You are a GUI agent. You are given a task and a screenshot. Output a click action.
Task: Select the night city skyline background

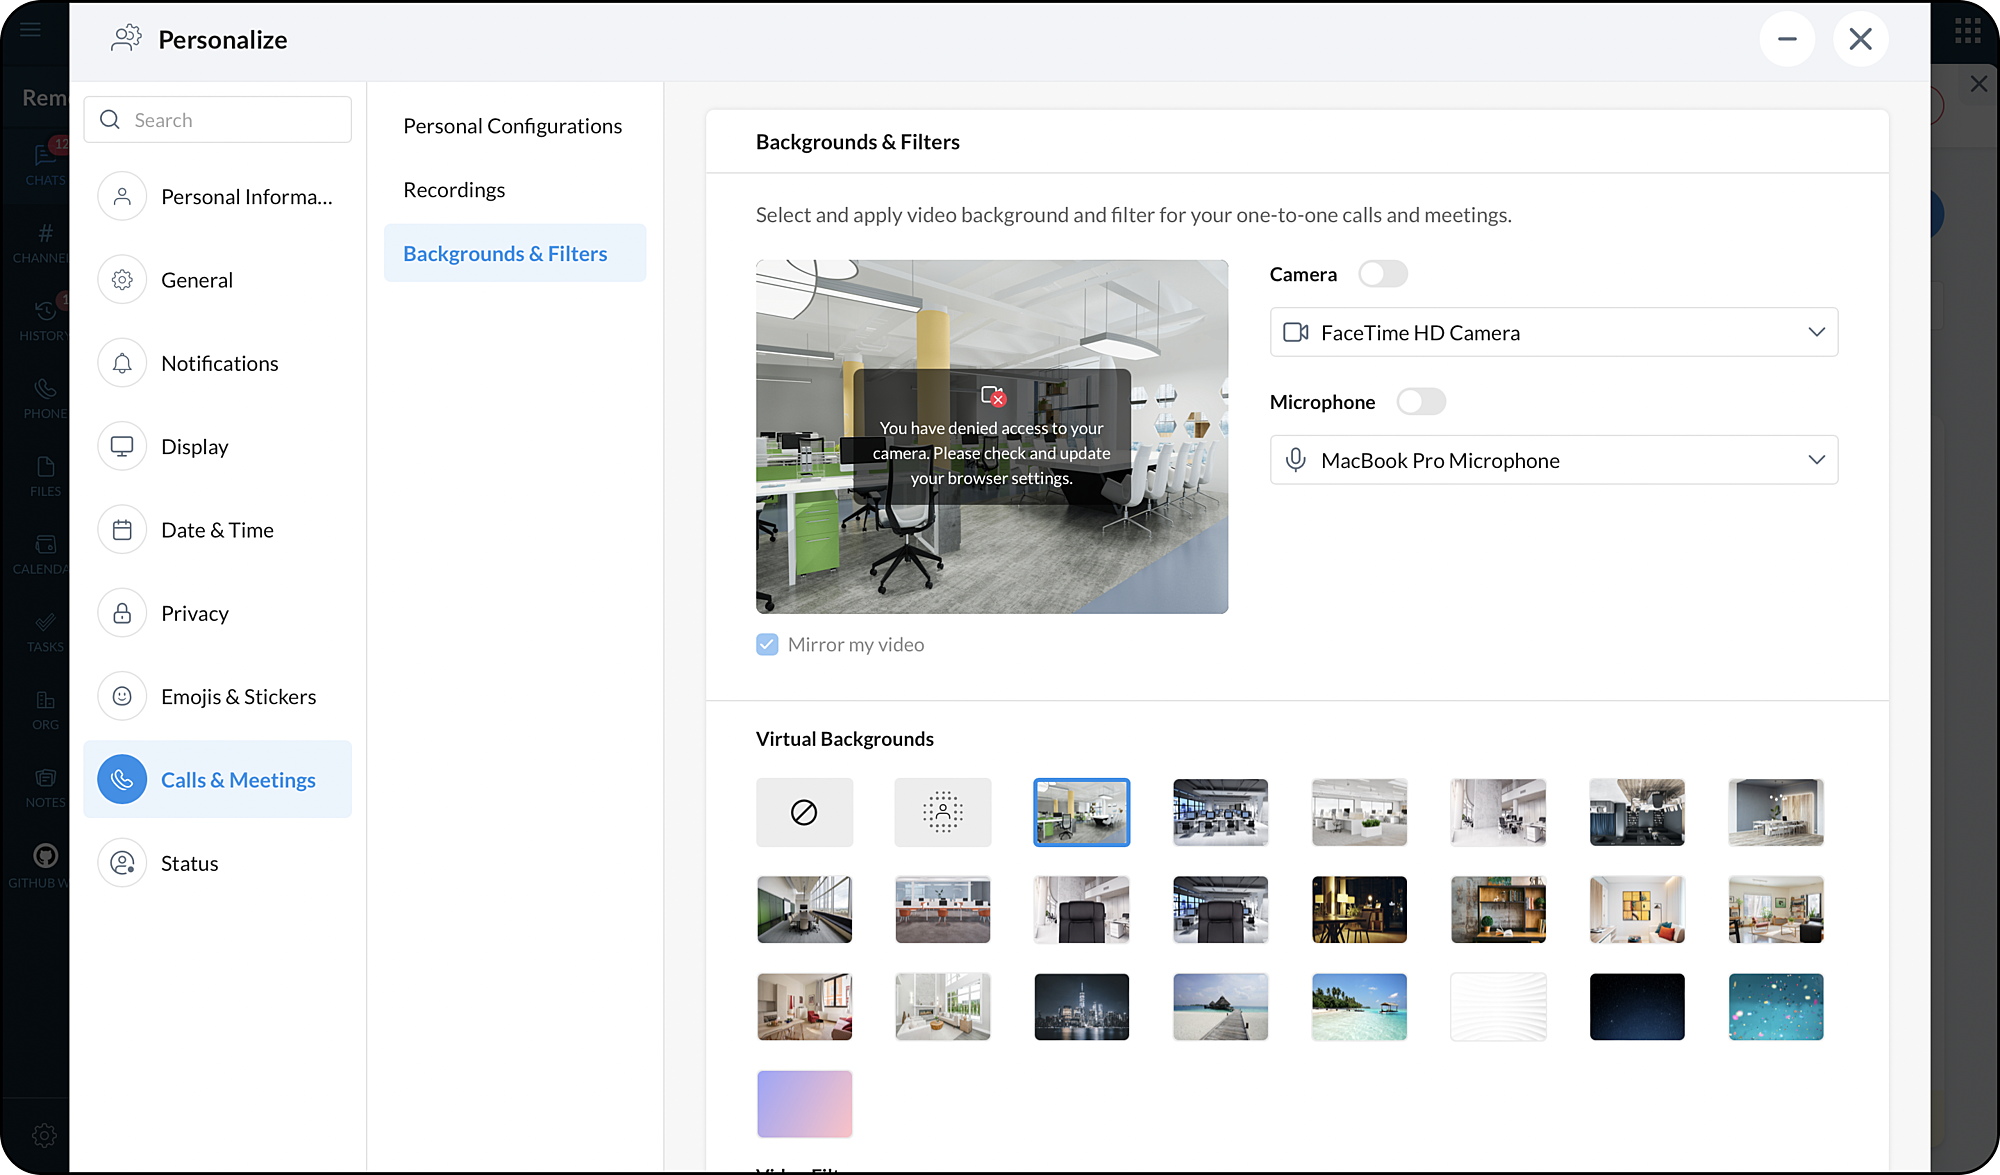[x=1082, y=1007]
